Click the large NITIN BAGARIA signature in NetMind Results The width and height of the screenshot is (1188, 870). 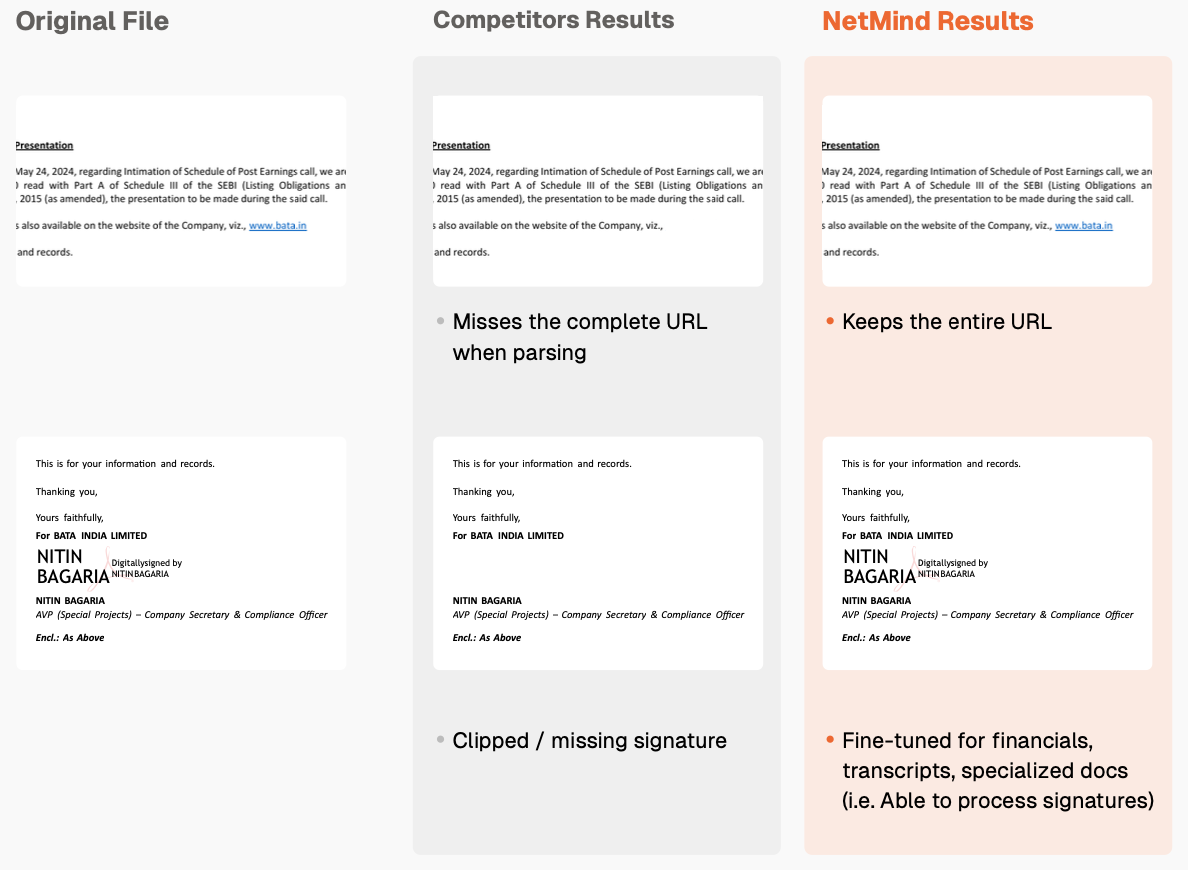[879, 566]
